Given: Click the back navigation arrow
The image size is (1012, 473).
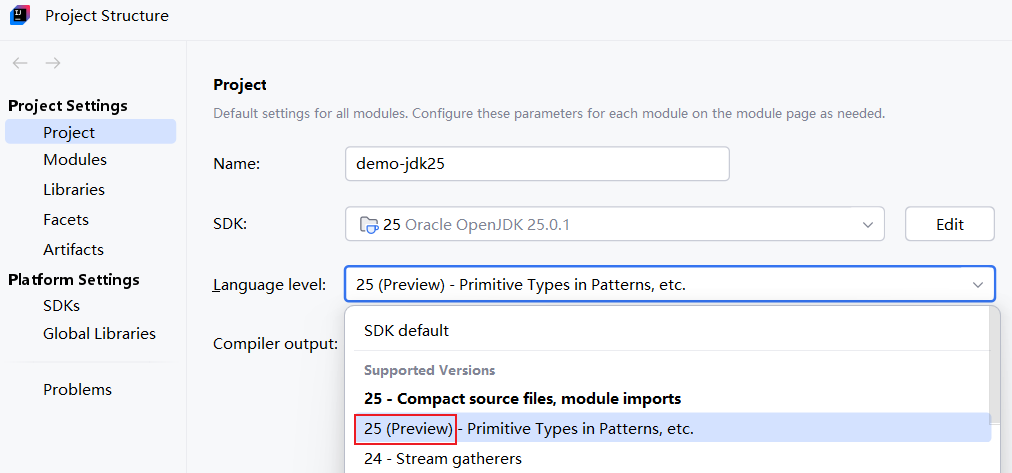Looking at the screenshot, I should 20,63.
